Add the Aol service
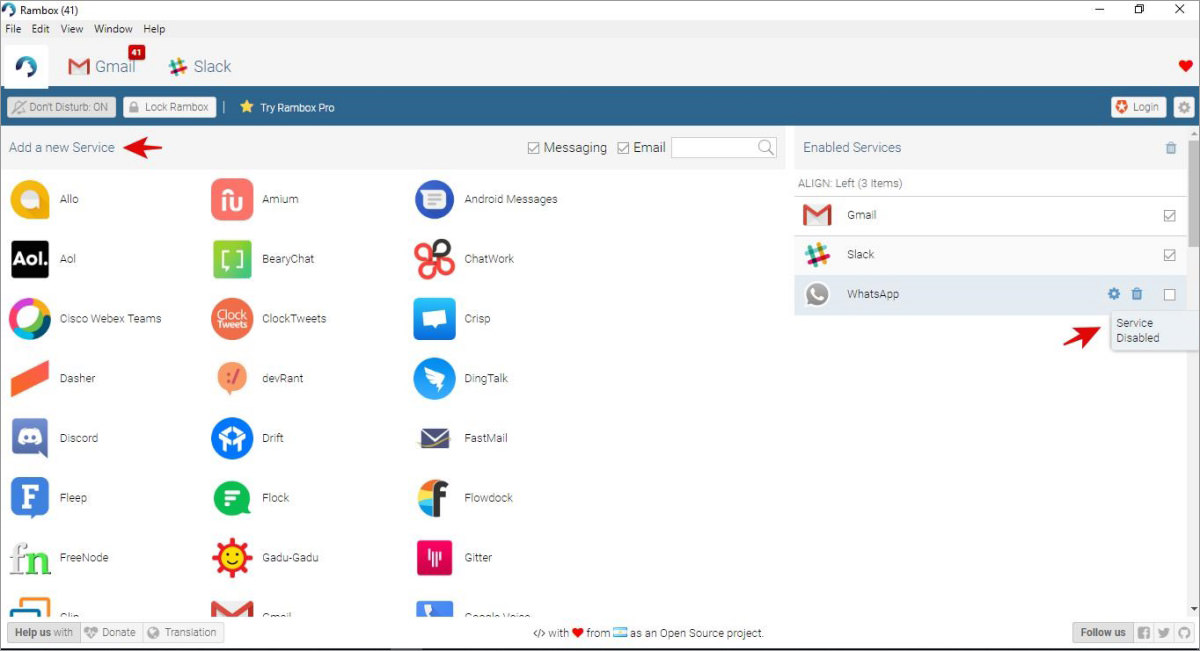 (43, 259)
